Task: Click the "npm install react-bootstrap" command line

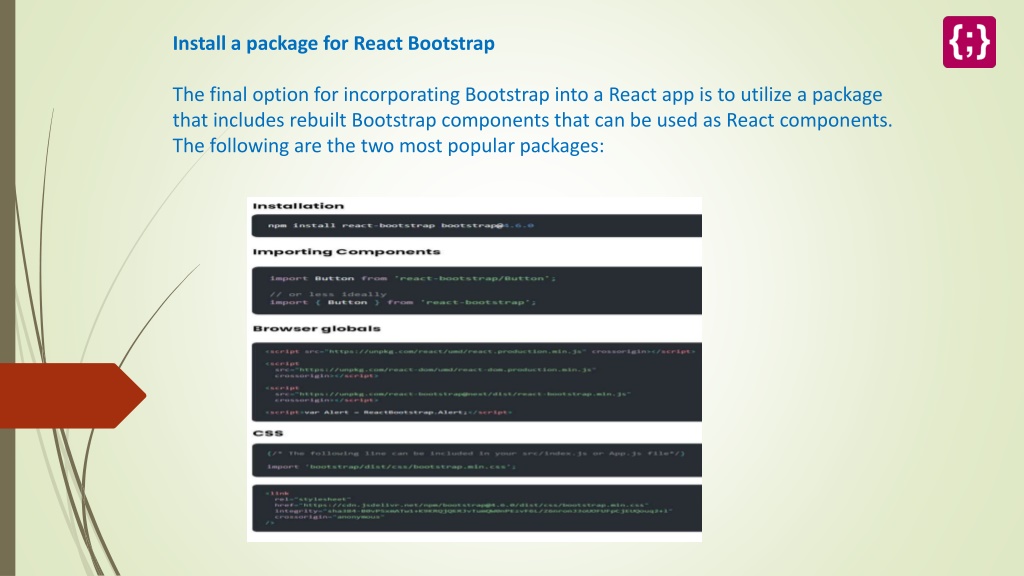Action: [400, 225]
